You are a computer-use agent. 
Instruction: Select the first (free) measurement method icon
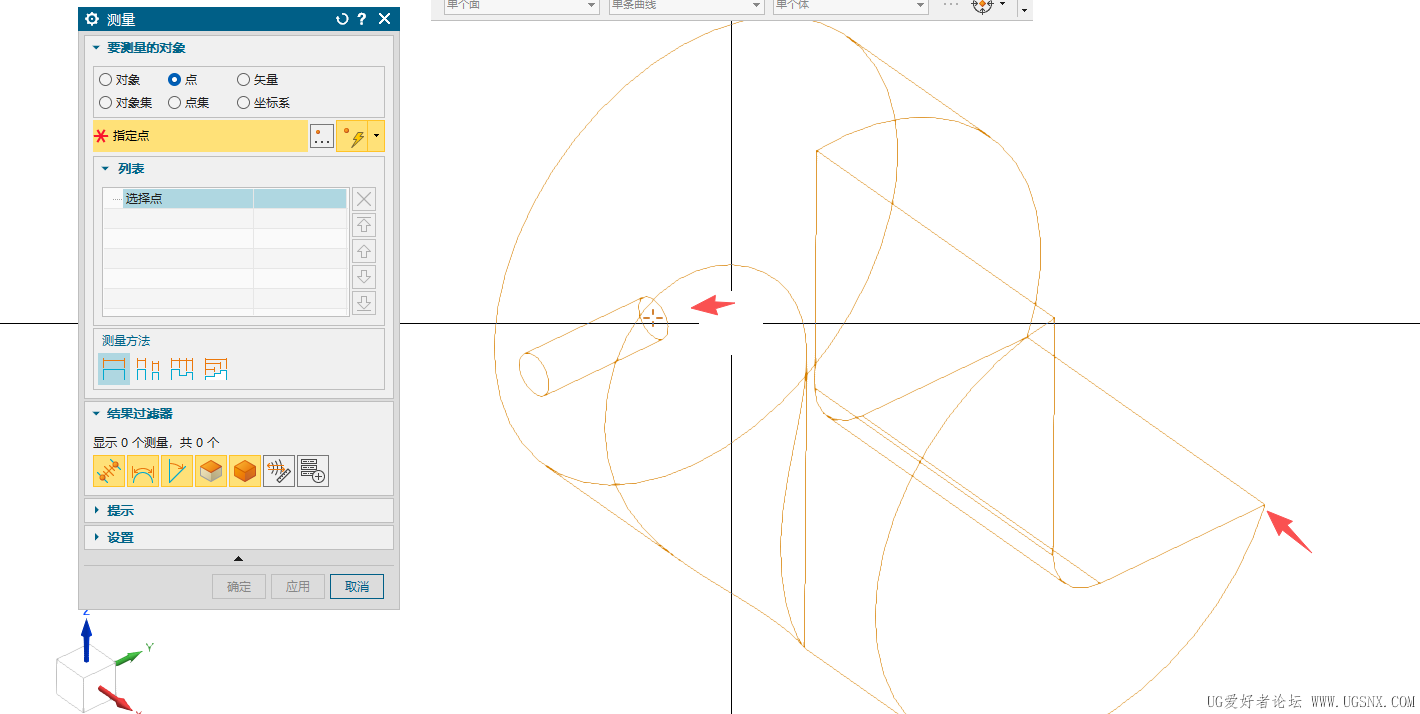coord(114,370)
